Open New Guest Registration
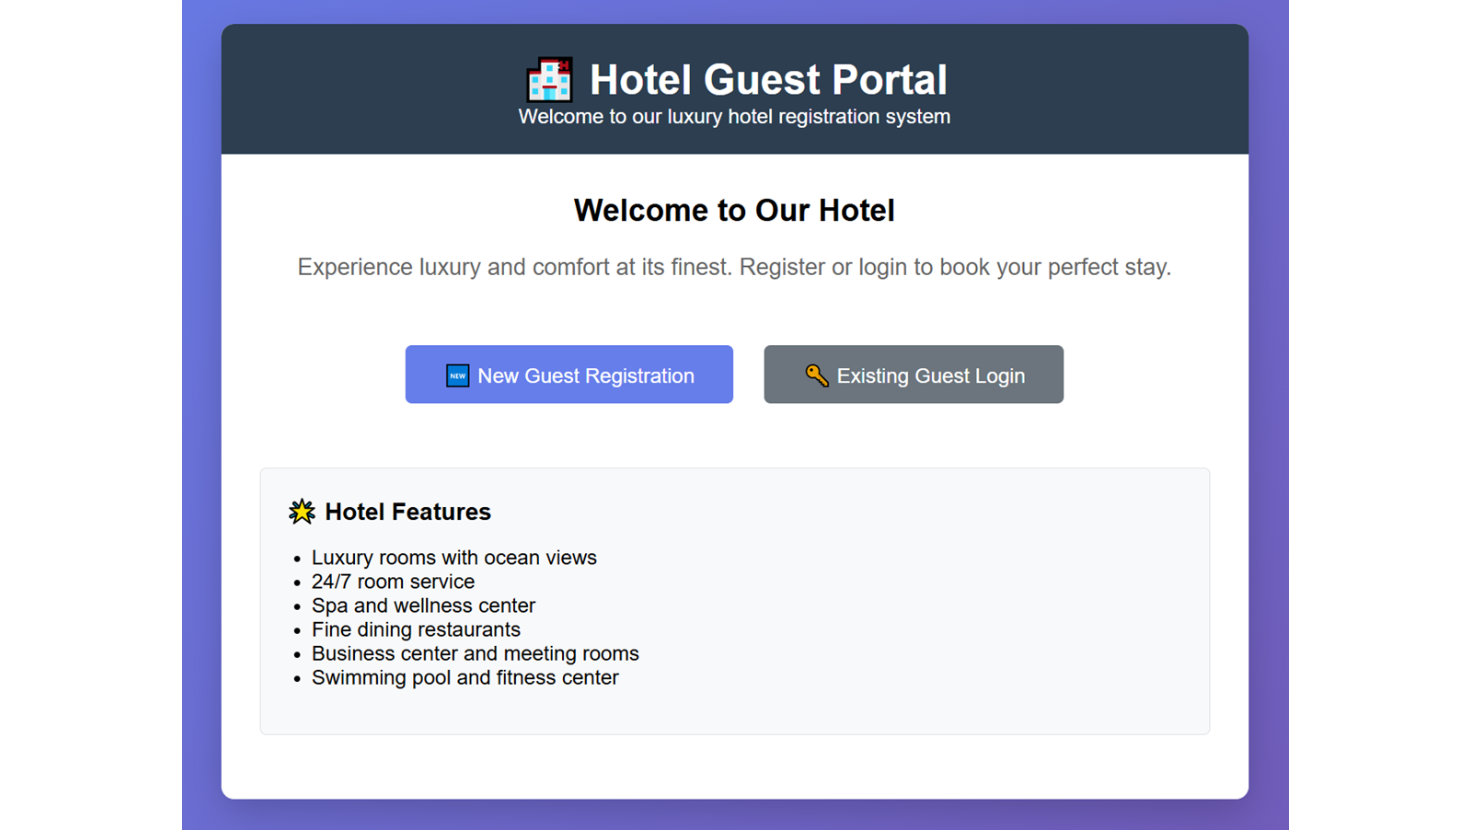1470x830 pixels. click(x=569, y=375)
